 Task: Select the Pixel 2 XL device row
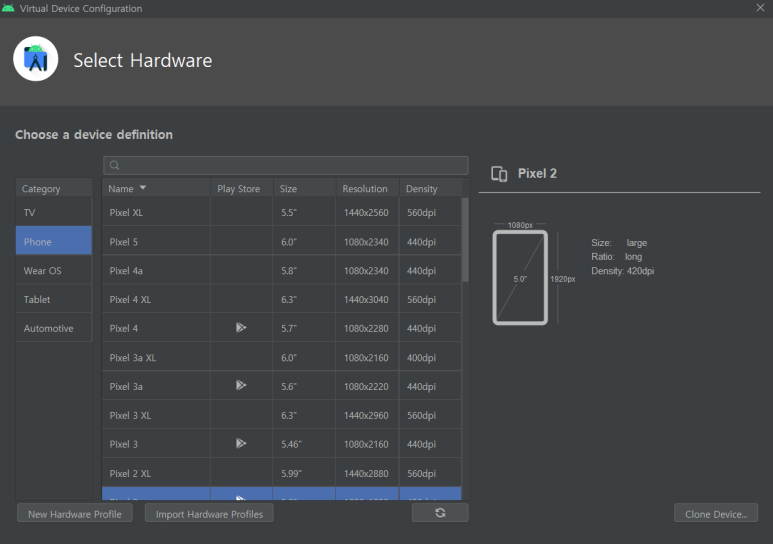pyautogui.click(x=281, y=473)
